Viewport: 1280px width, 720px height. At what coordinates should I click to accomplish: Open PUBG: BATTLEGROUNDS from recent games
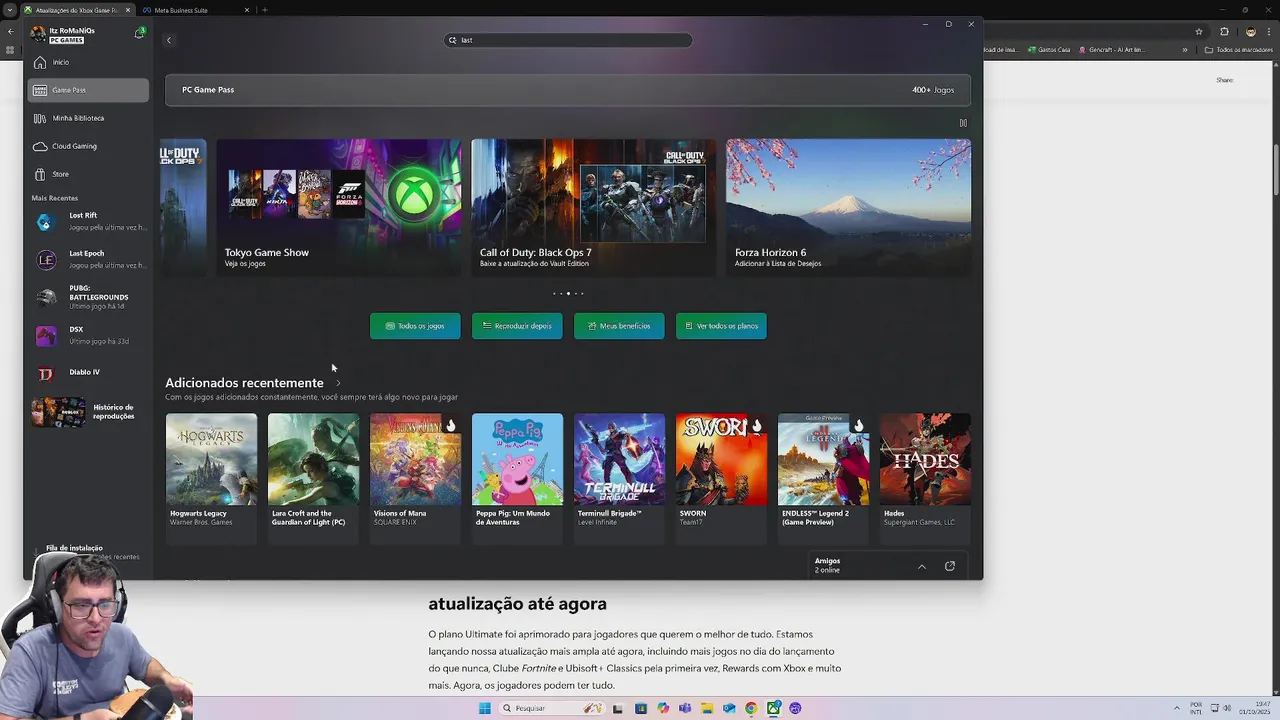[x=88, y=297]
